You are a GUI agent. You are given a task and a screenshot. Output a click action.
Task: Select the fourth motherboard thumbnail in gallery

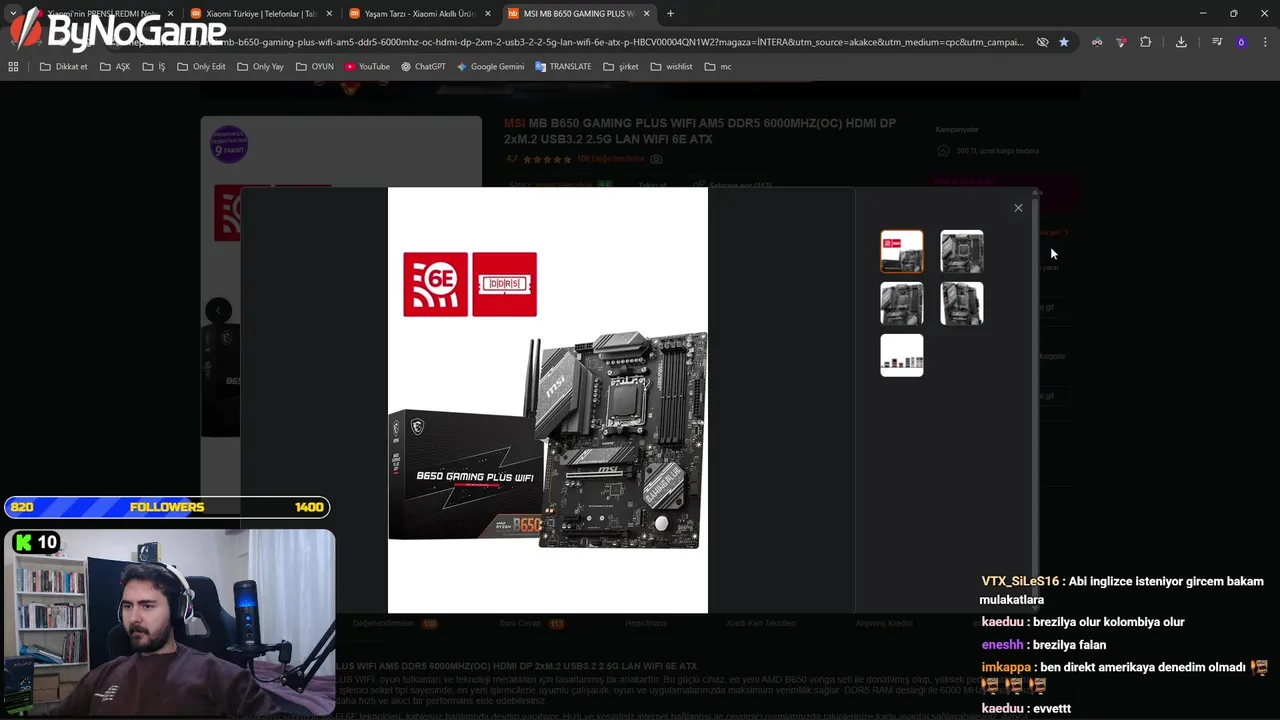pos(962,303)
